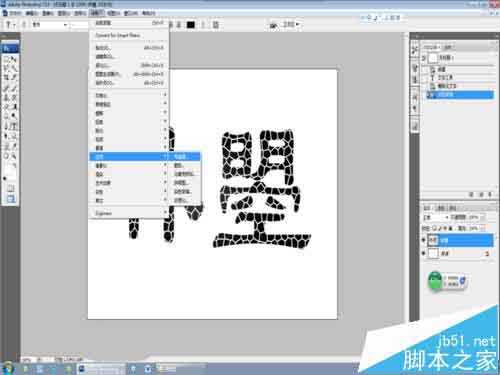The image size is (500, 375).
Task: Open the File (文件) menu
Action: (x=15, y=13)
